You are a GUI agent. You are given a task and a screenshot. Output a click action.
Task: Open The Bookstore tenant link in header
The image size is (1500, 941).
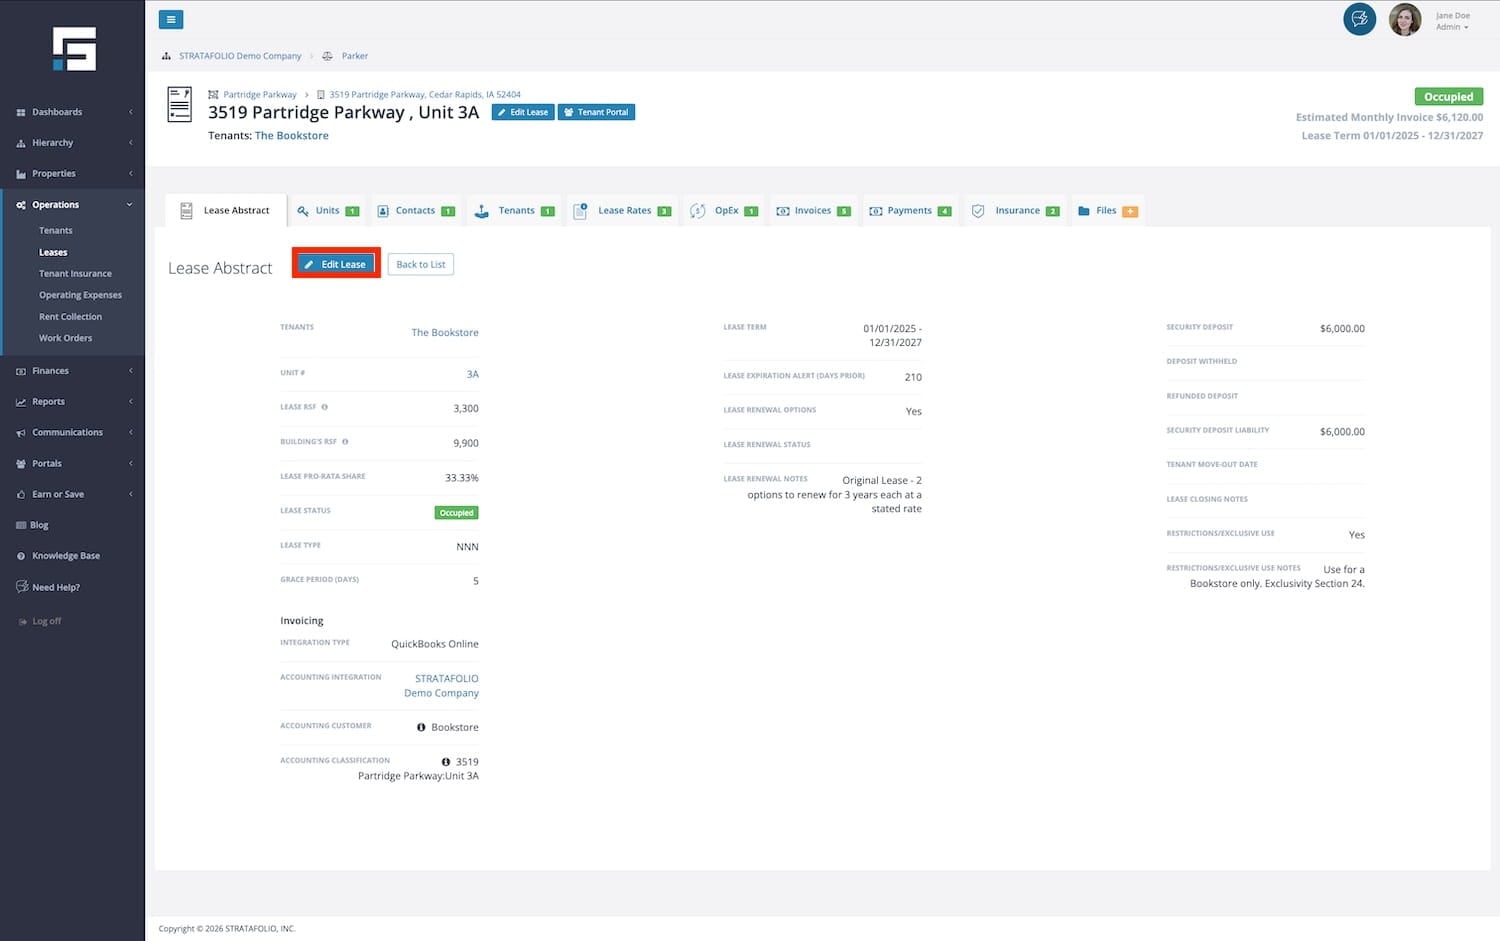(291, 136)
